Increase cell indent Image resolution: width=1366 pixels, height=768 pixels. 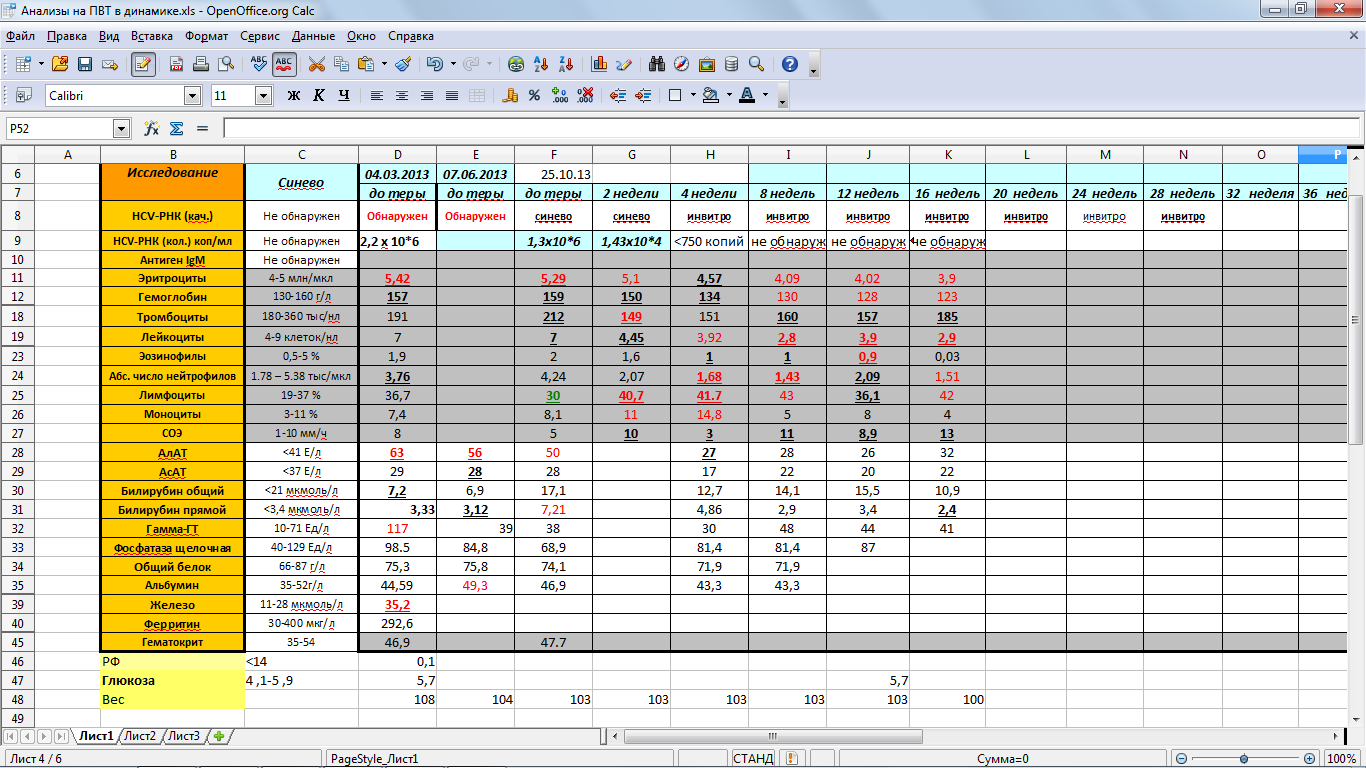[642, 96]
